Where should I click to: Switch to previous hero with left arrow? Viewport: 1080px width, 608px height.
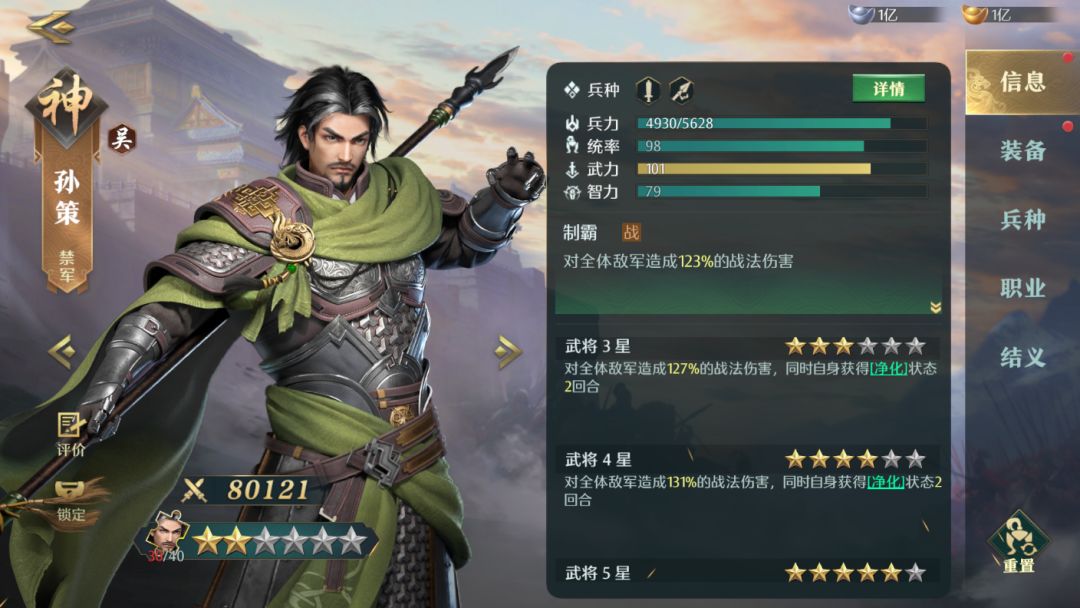point(62,351)
